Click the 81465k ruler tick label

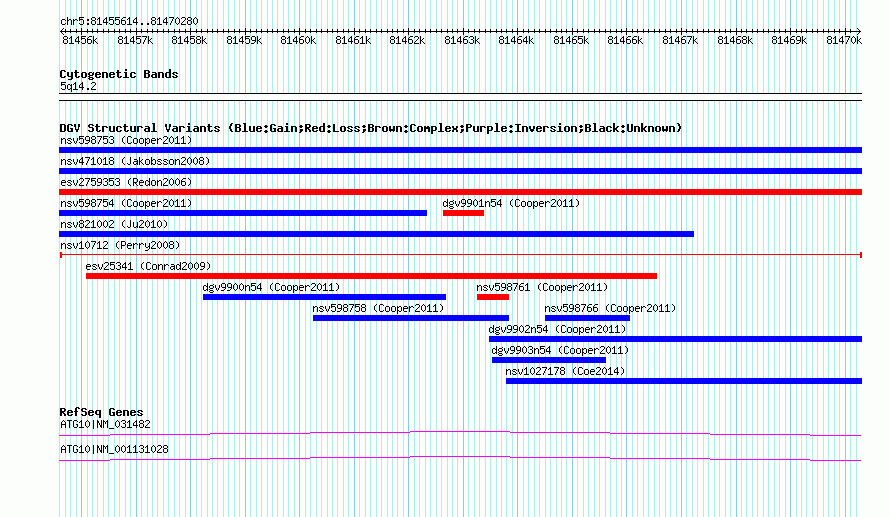click(571, 40)
